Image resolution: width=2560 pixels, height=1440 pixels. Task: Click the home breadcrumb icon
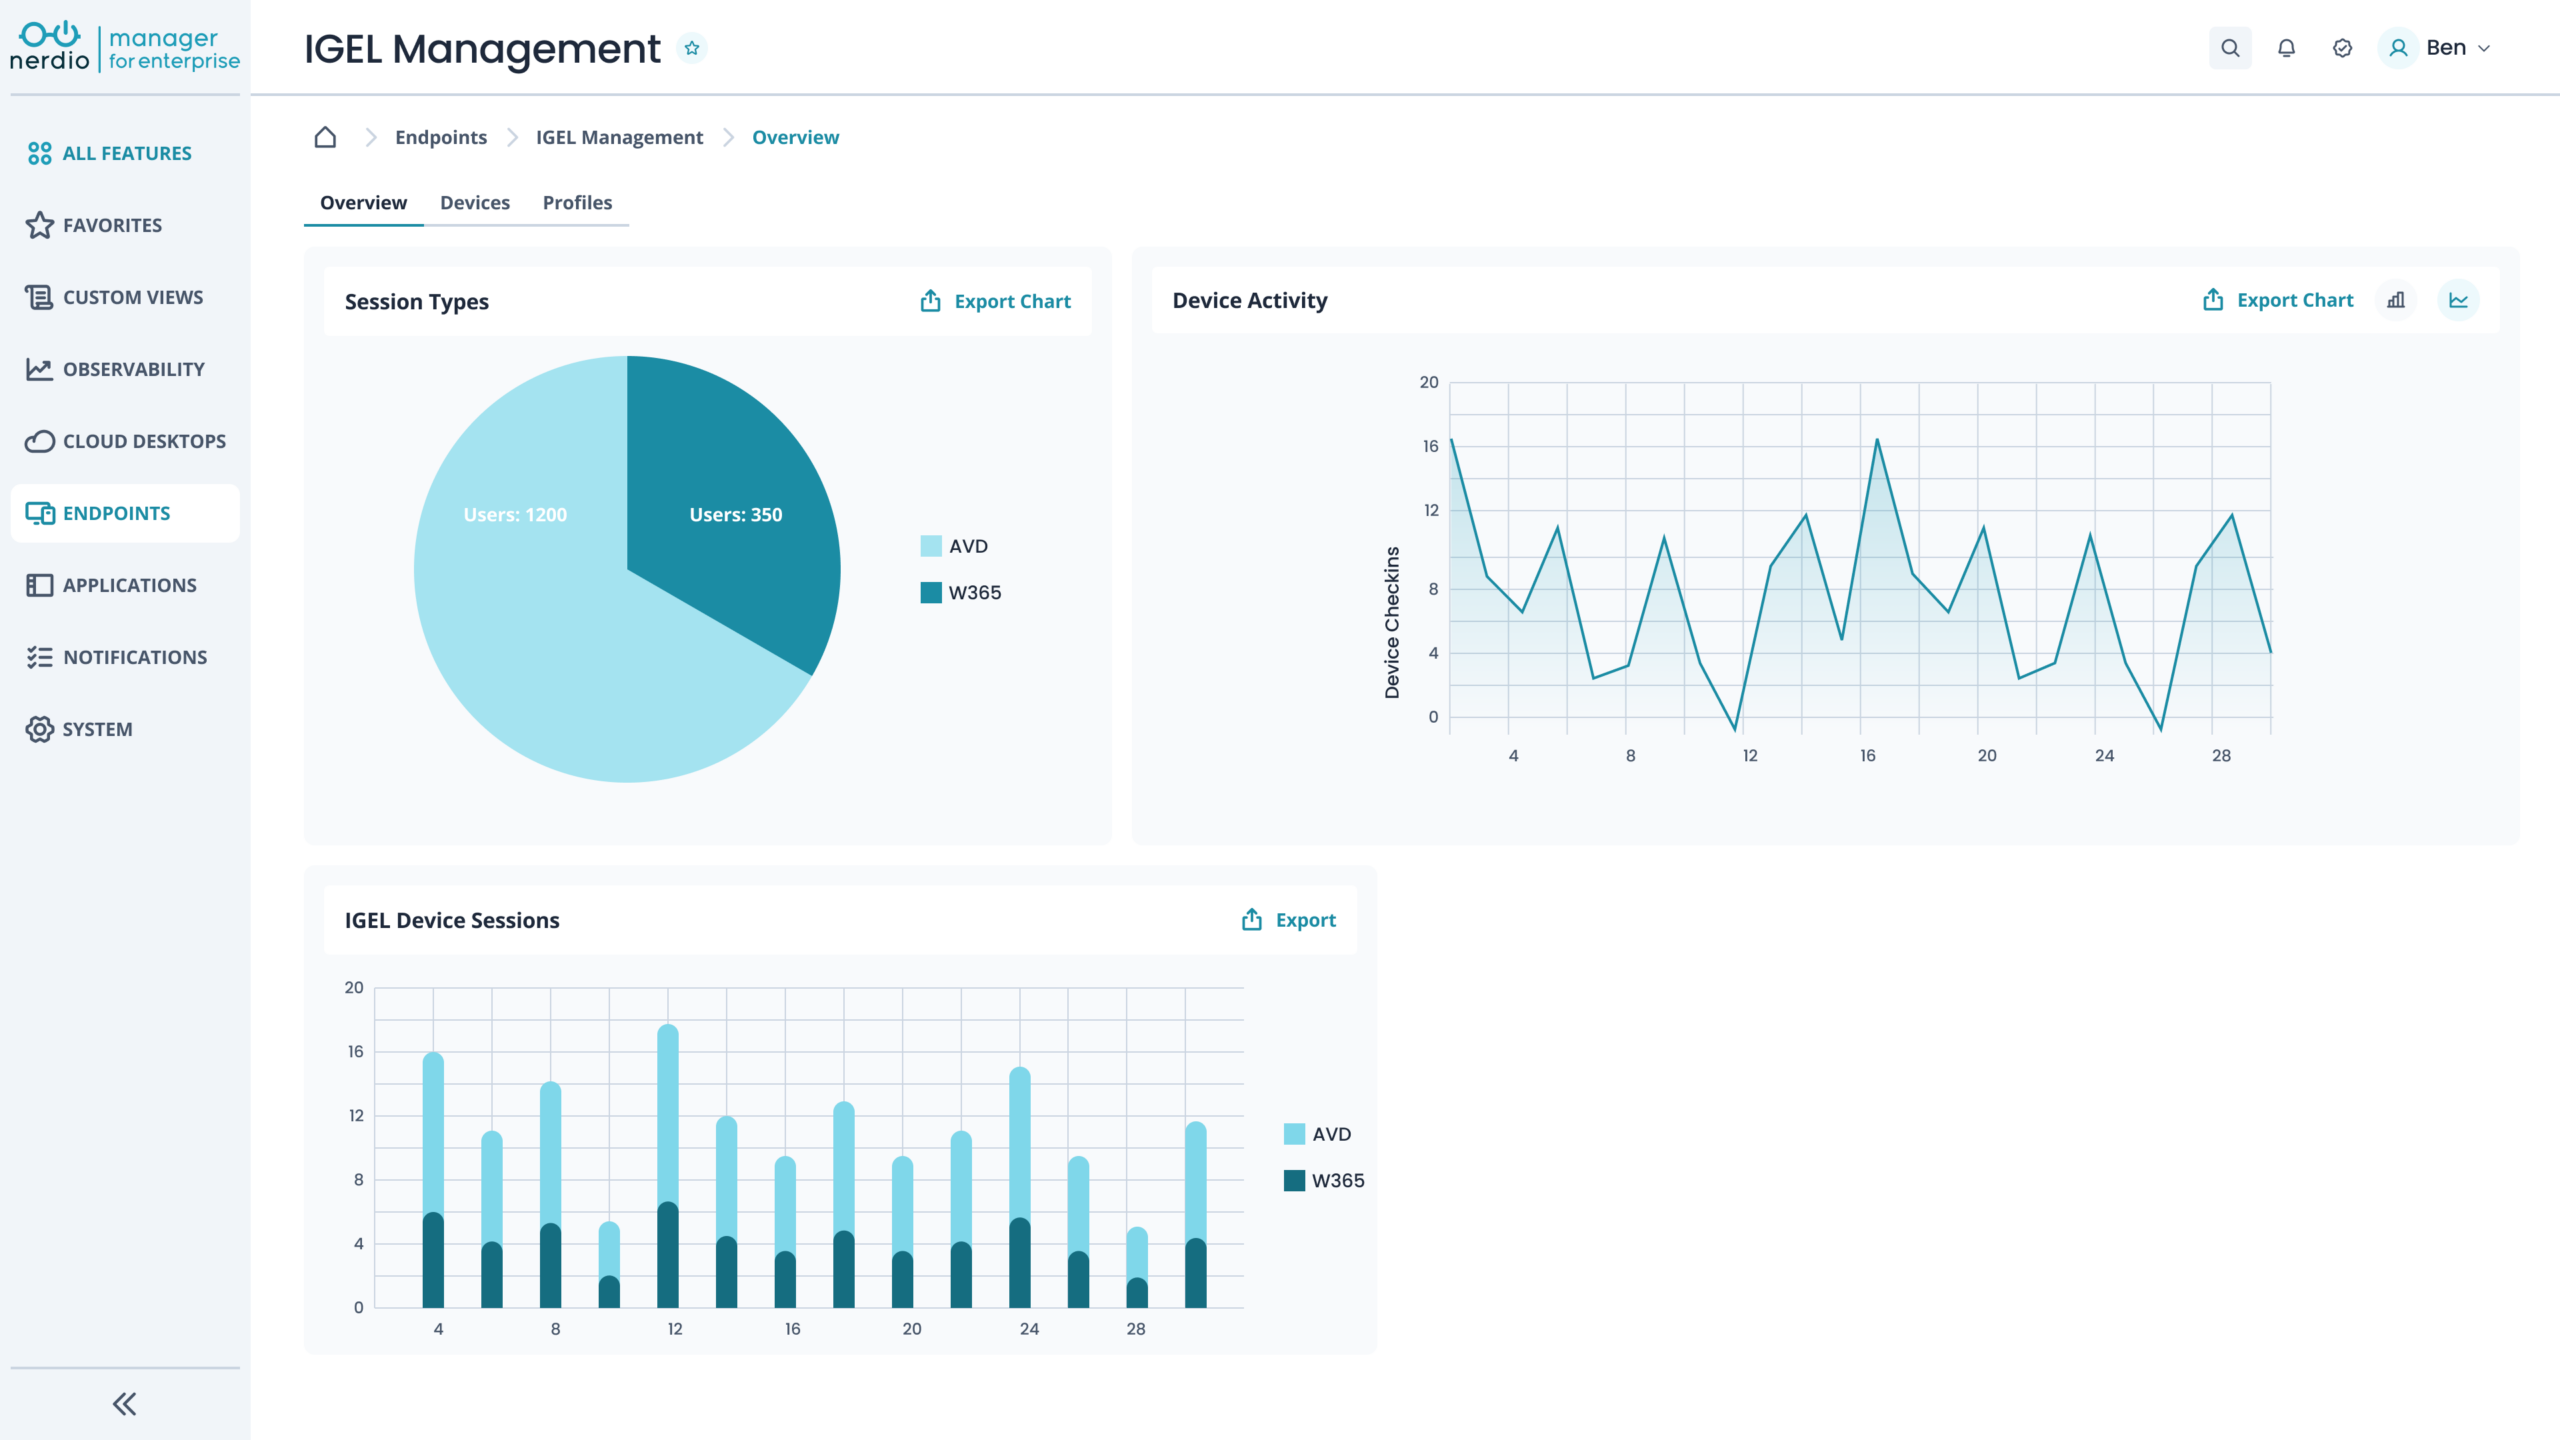pyautogui.click(x=325, y=137)
